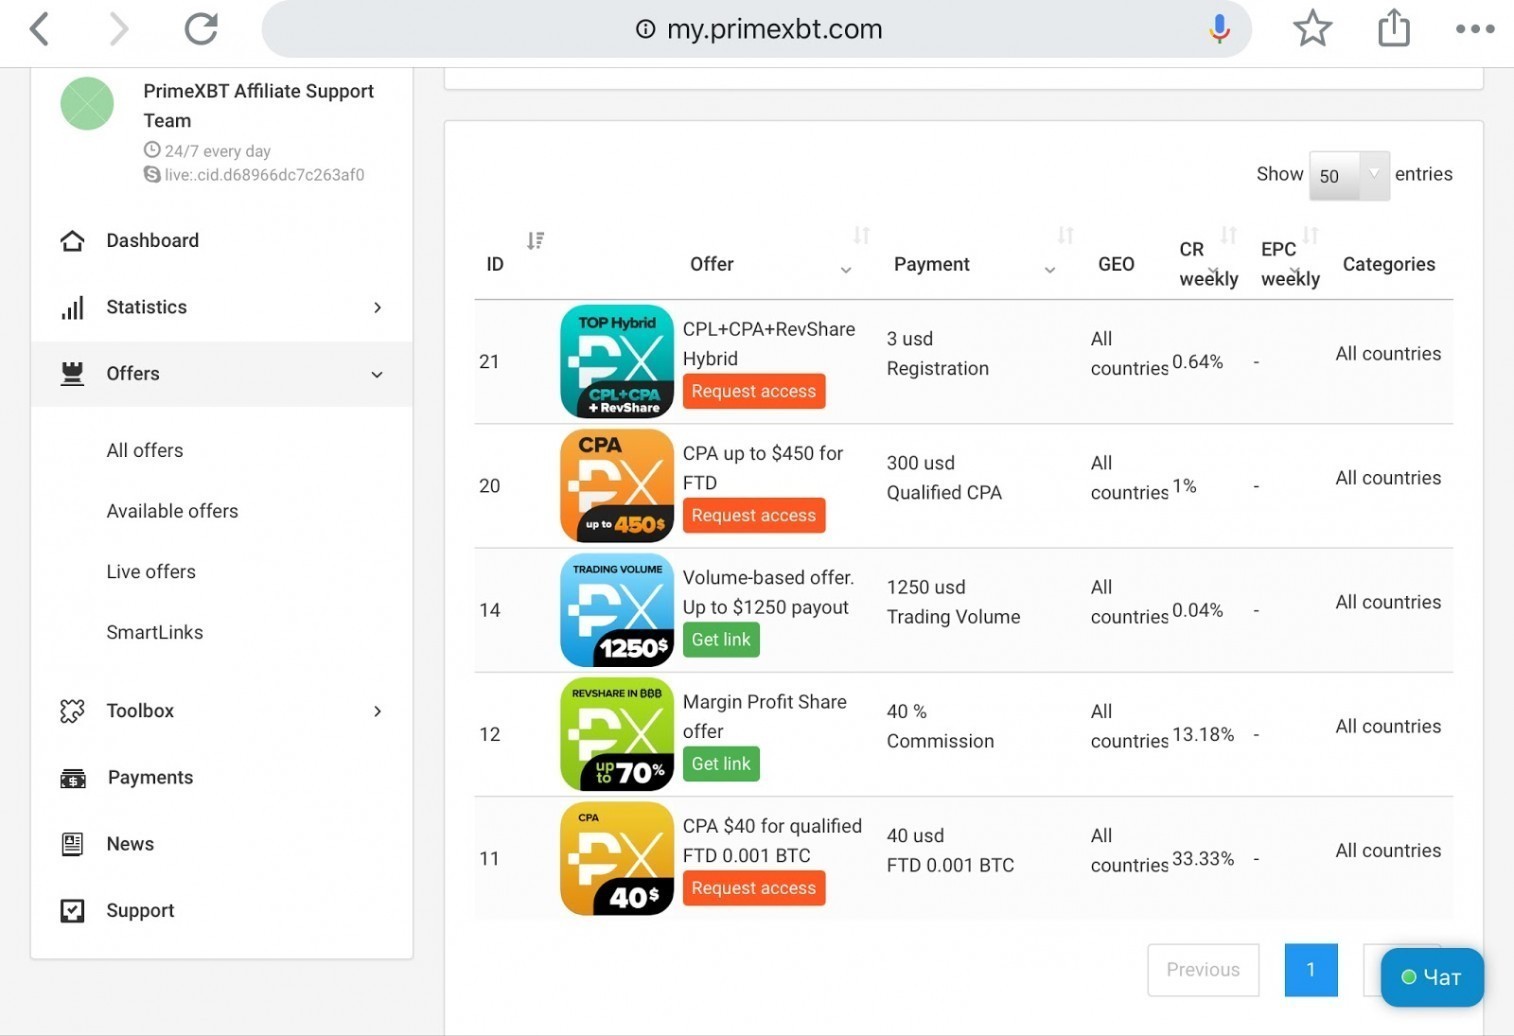1514x1036 pixels.
Task: Click the 33.33% CR value
Action: (x=1203, y=859)
